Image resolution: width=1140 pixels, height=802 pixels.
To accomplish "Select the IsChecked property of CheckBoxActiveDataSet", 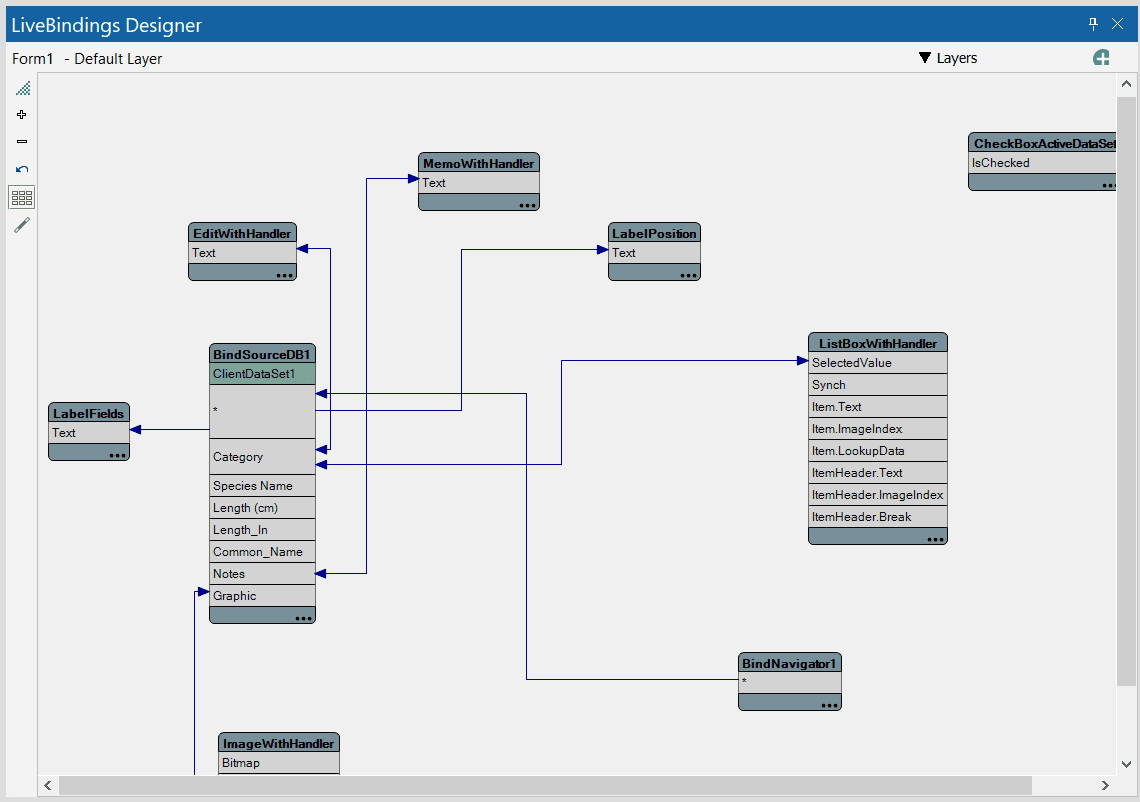I will pyautogui.click(x=999, y=162).
